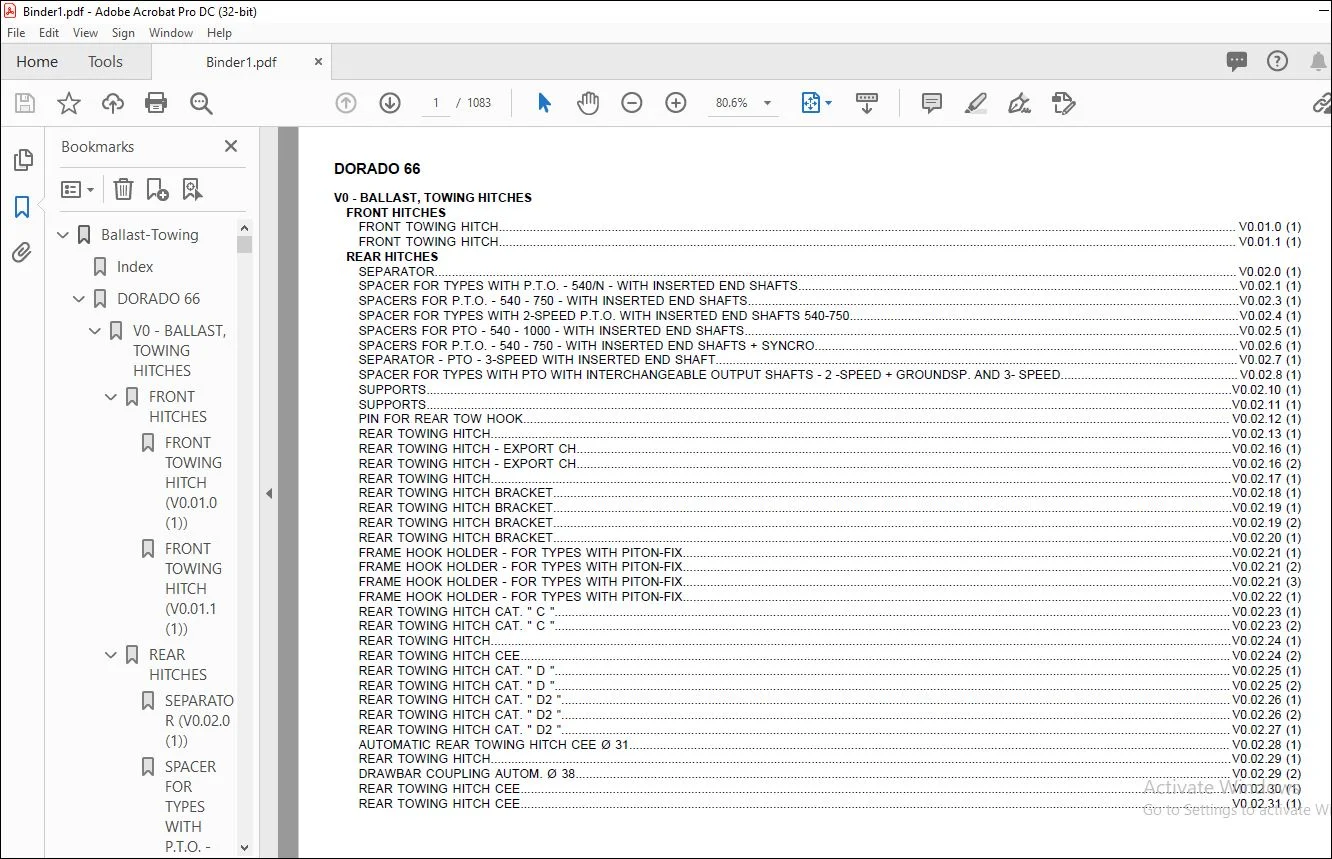Select the highlight text tool
The image size is (1332, 859).
pos(976,103)
